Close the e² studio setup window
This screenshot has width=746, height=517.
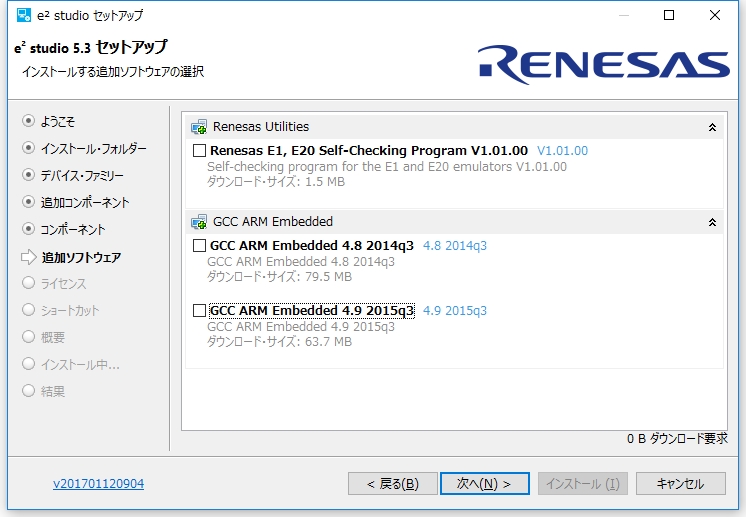(x=715, y=15)
